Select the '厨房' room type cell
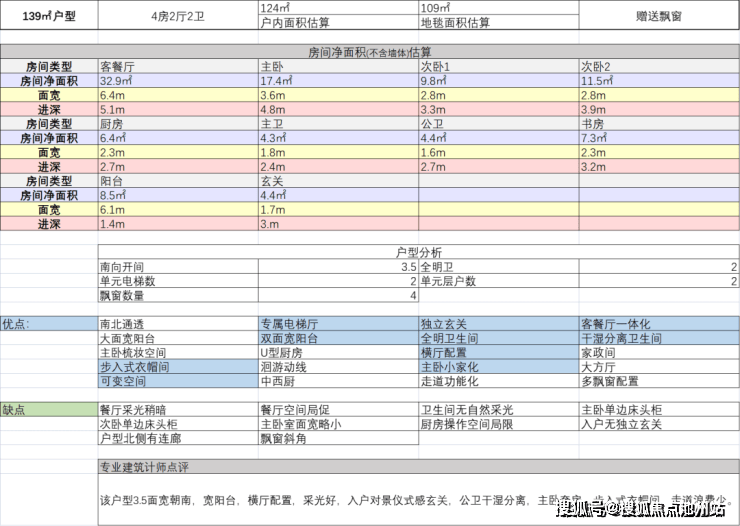Image resolution: width=740 pixels, height=526 pixels. click(x=178, y=123)
